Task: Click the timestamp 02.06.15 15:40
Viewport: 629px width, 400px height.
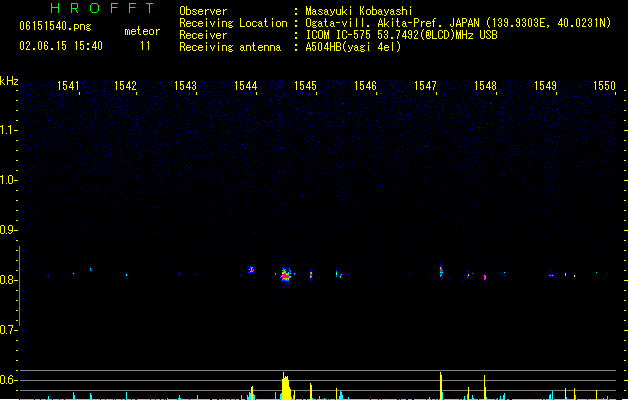Action: point(61,46)
